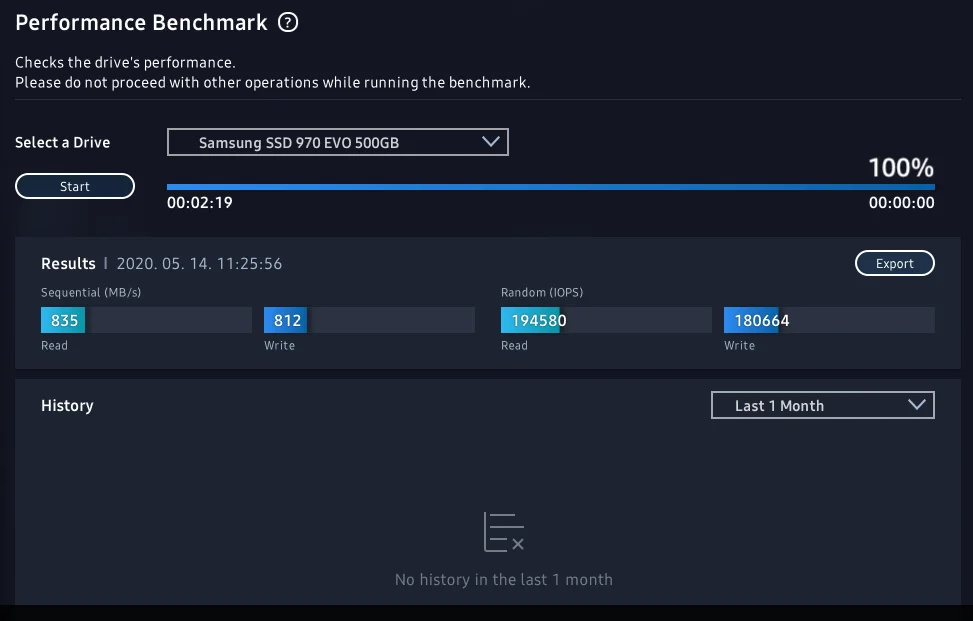
Task: Click the remaining time 00:00:00
Action: click(901, 203)
